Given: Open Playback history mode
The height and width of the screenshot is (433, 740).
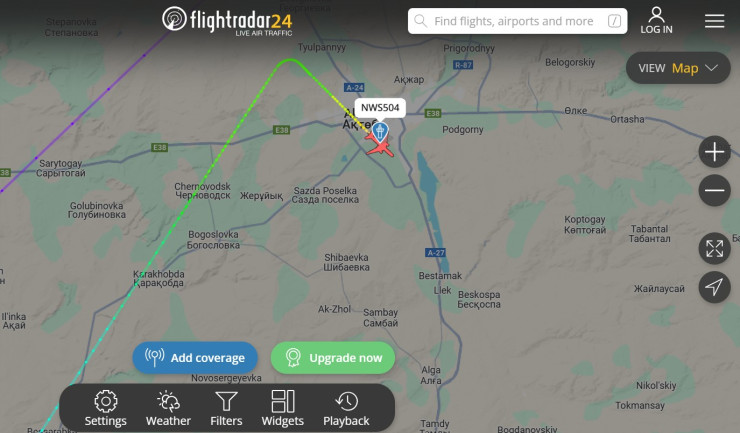Looking at the screenshot, I should (346, 408).
